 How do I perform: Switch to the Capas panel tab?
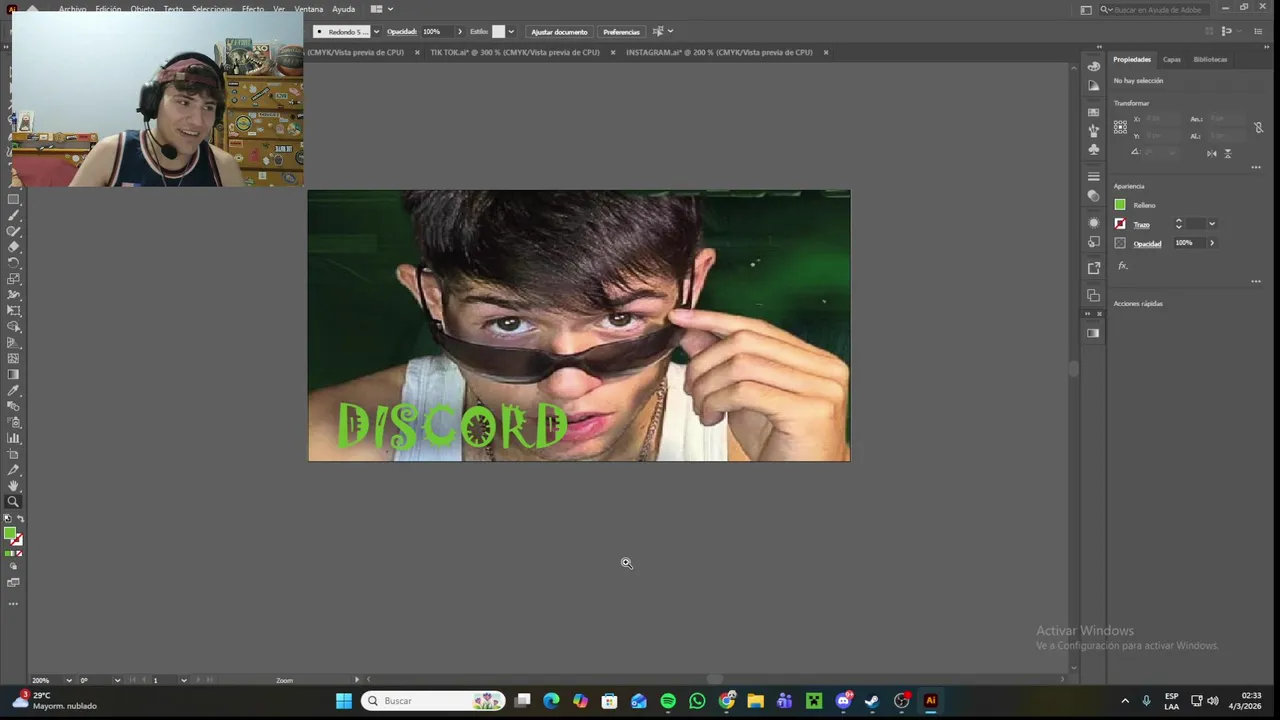pos(1171,59)
